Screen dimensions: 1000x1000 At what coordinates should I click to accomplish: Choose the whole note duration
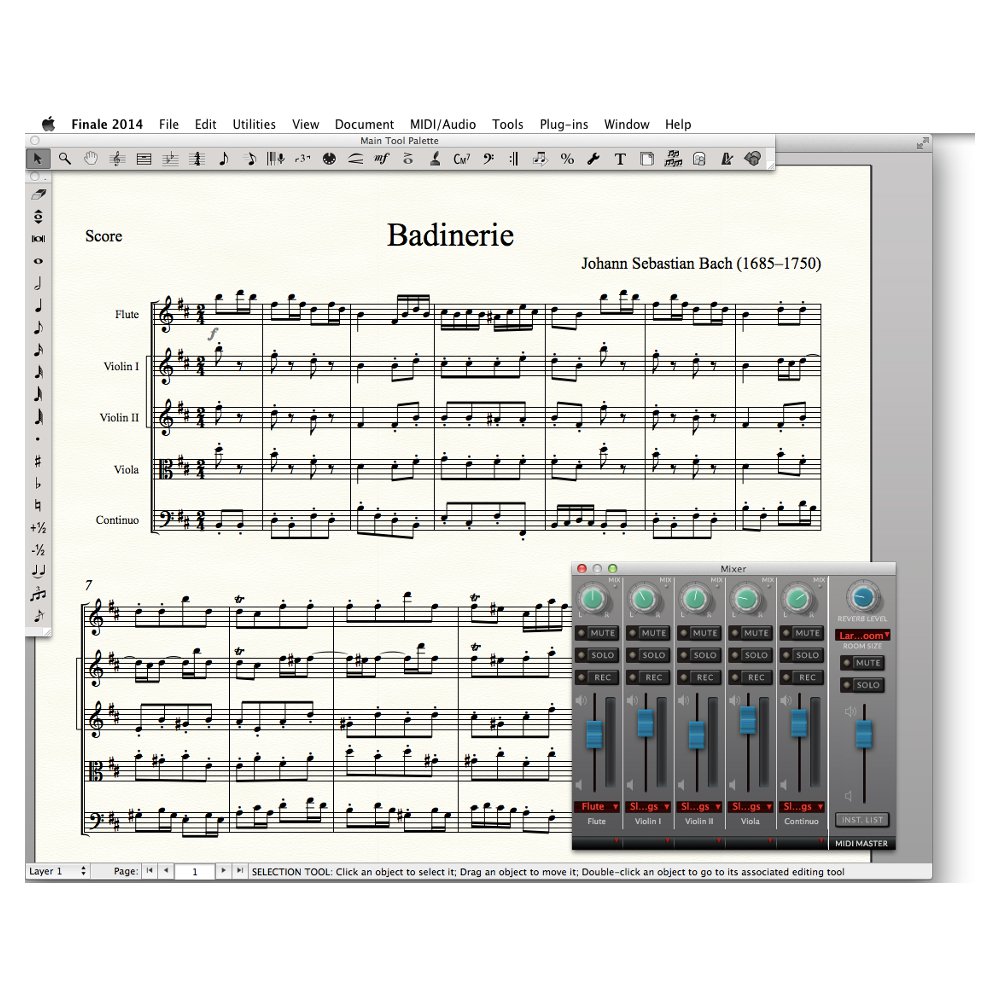38,261
